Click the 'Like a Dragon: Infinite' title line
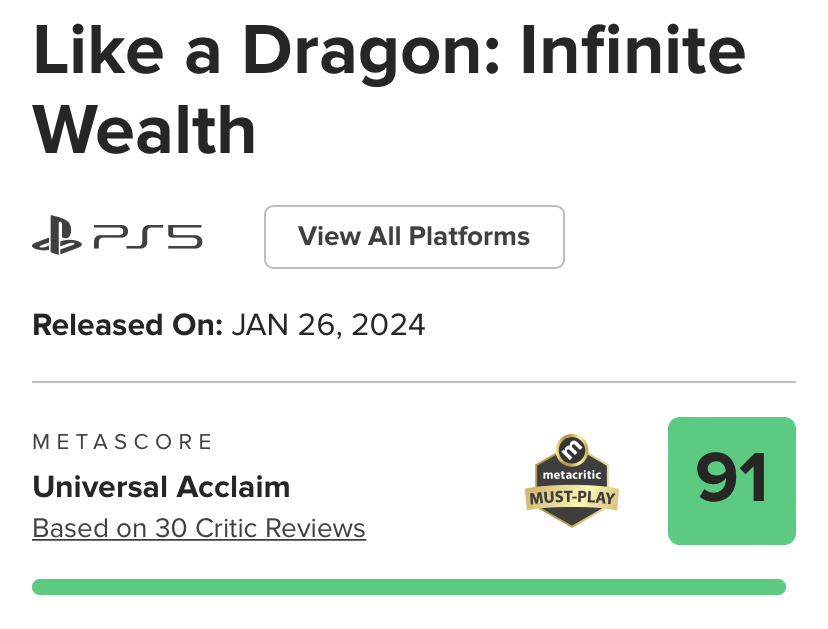This screenshot has height=629, width=828. (x=389, y=55)
